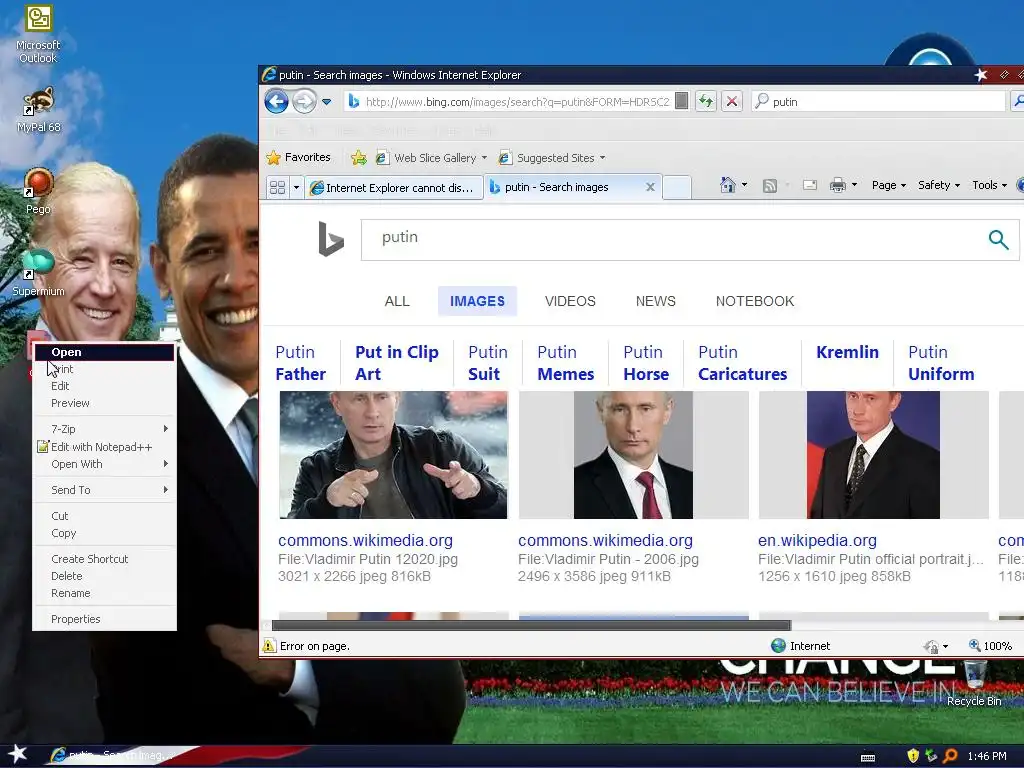
Task: Open the en.wikipedia.org result link
Action: 817,541
